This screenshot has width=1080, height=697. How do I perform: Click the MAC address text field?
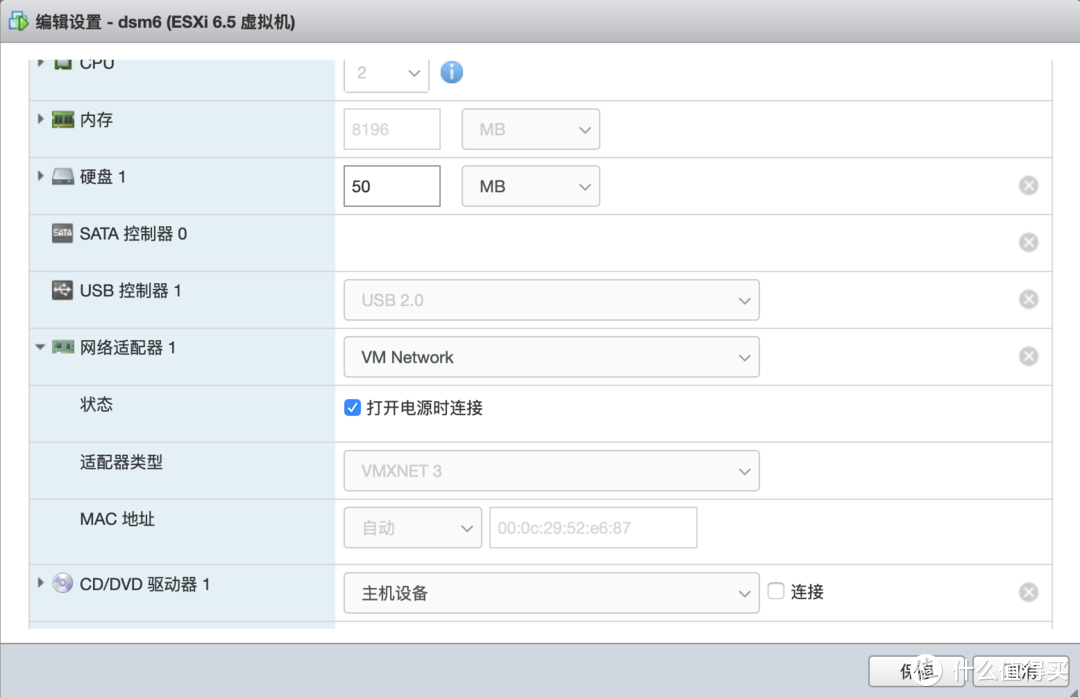[593, 528]
